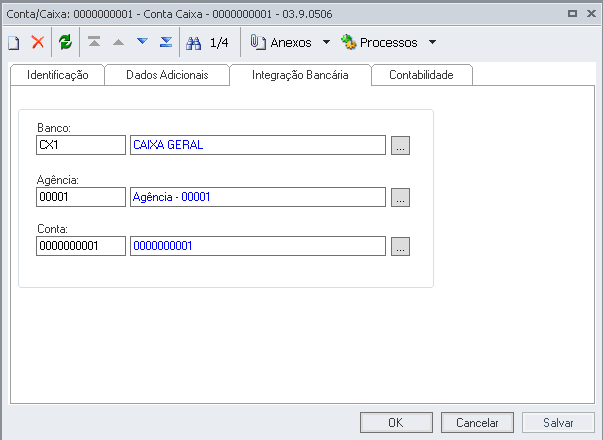The width and height of the screenshot is (603, 440).
Task: Expand the Processos dropdown arrow
Action: 432,42
